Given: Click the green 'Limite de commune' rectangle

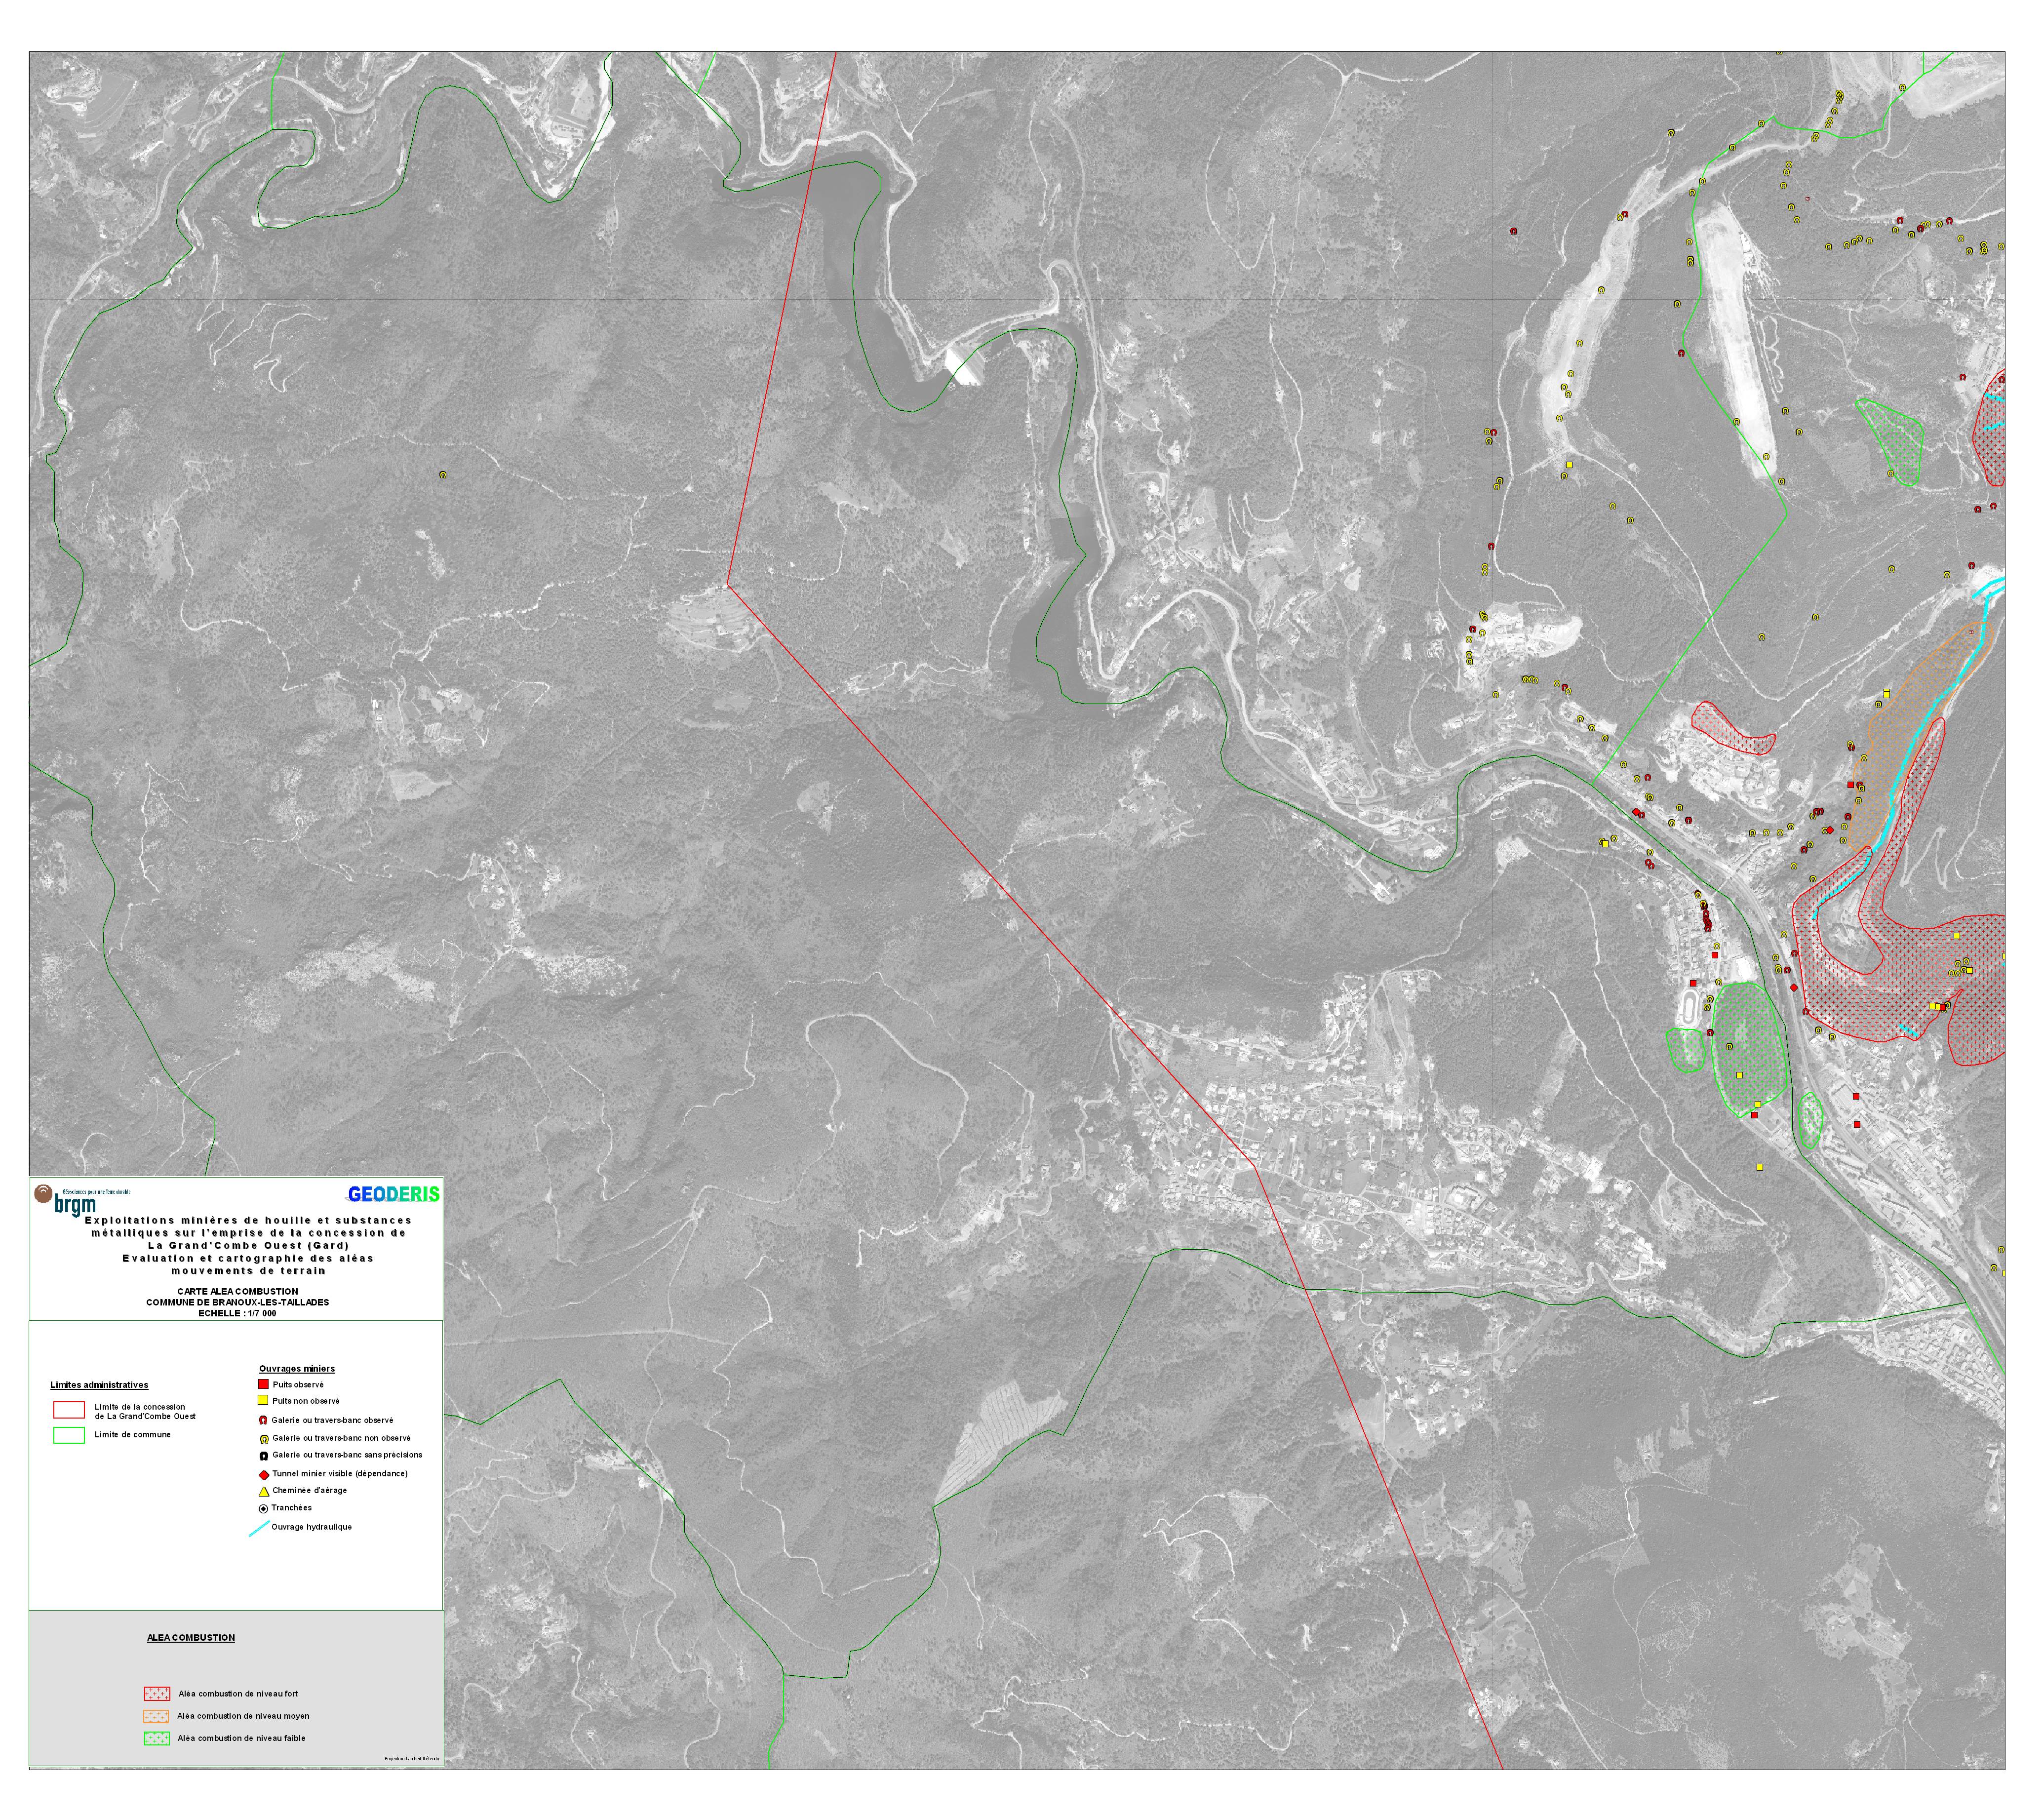Looking at the screenshot, I should [x=69, y=1435].
